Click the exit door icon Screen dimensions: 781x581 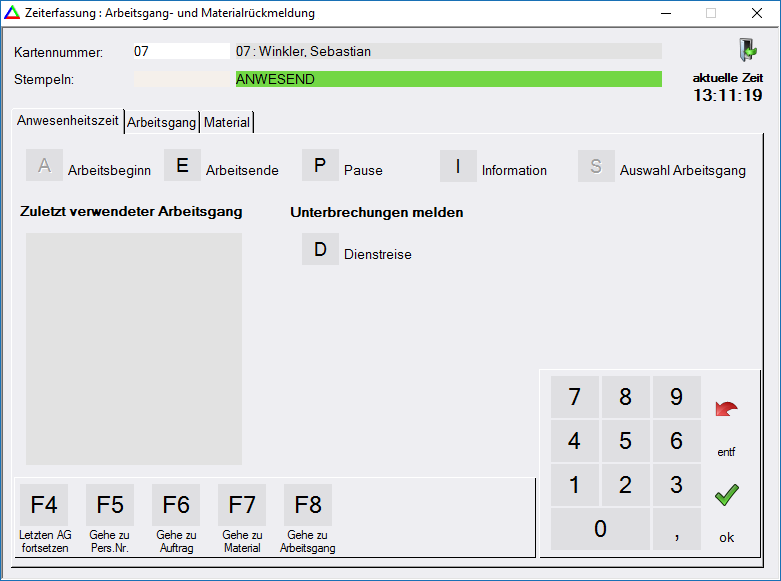click(746, 51)
